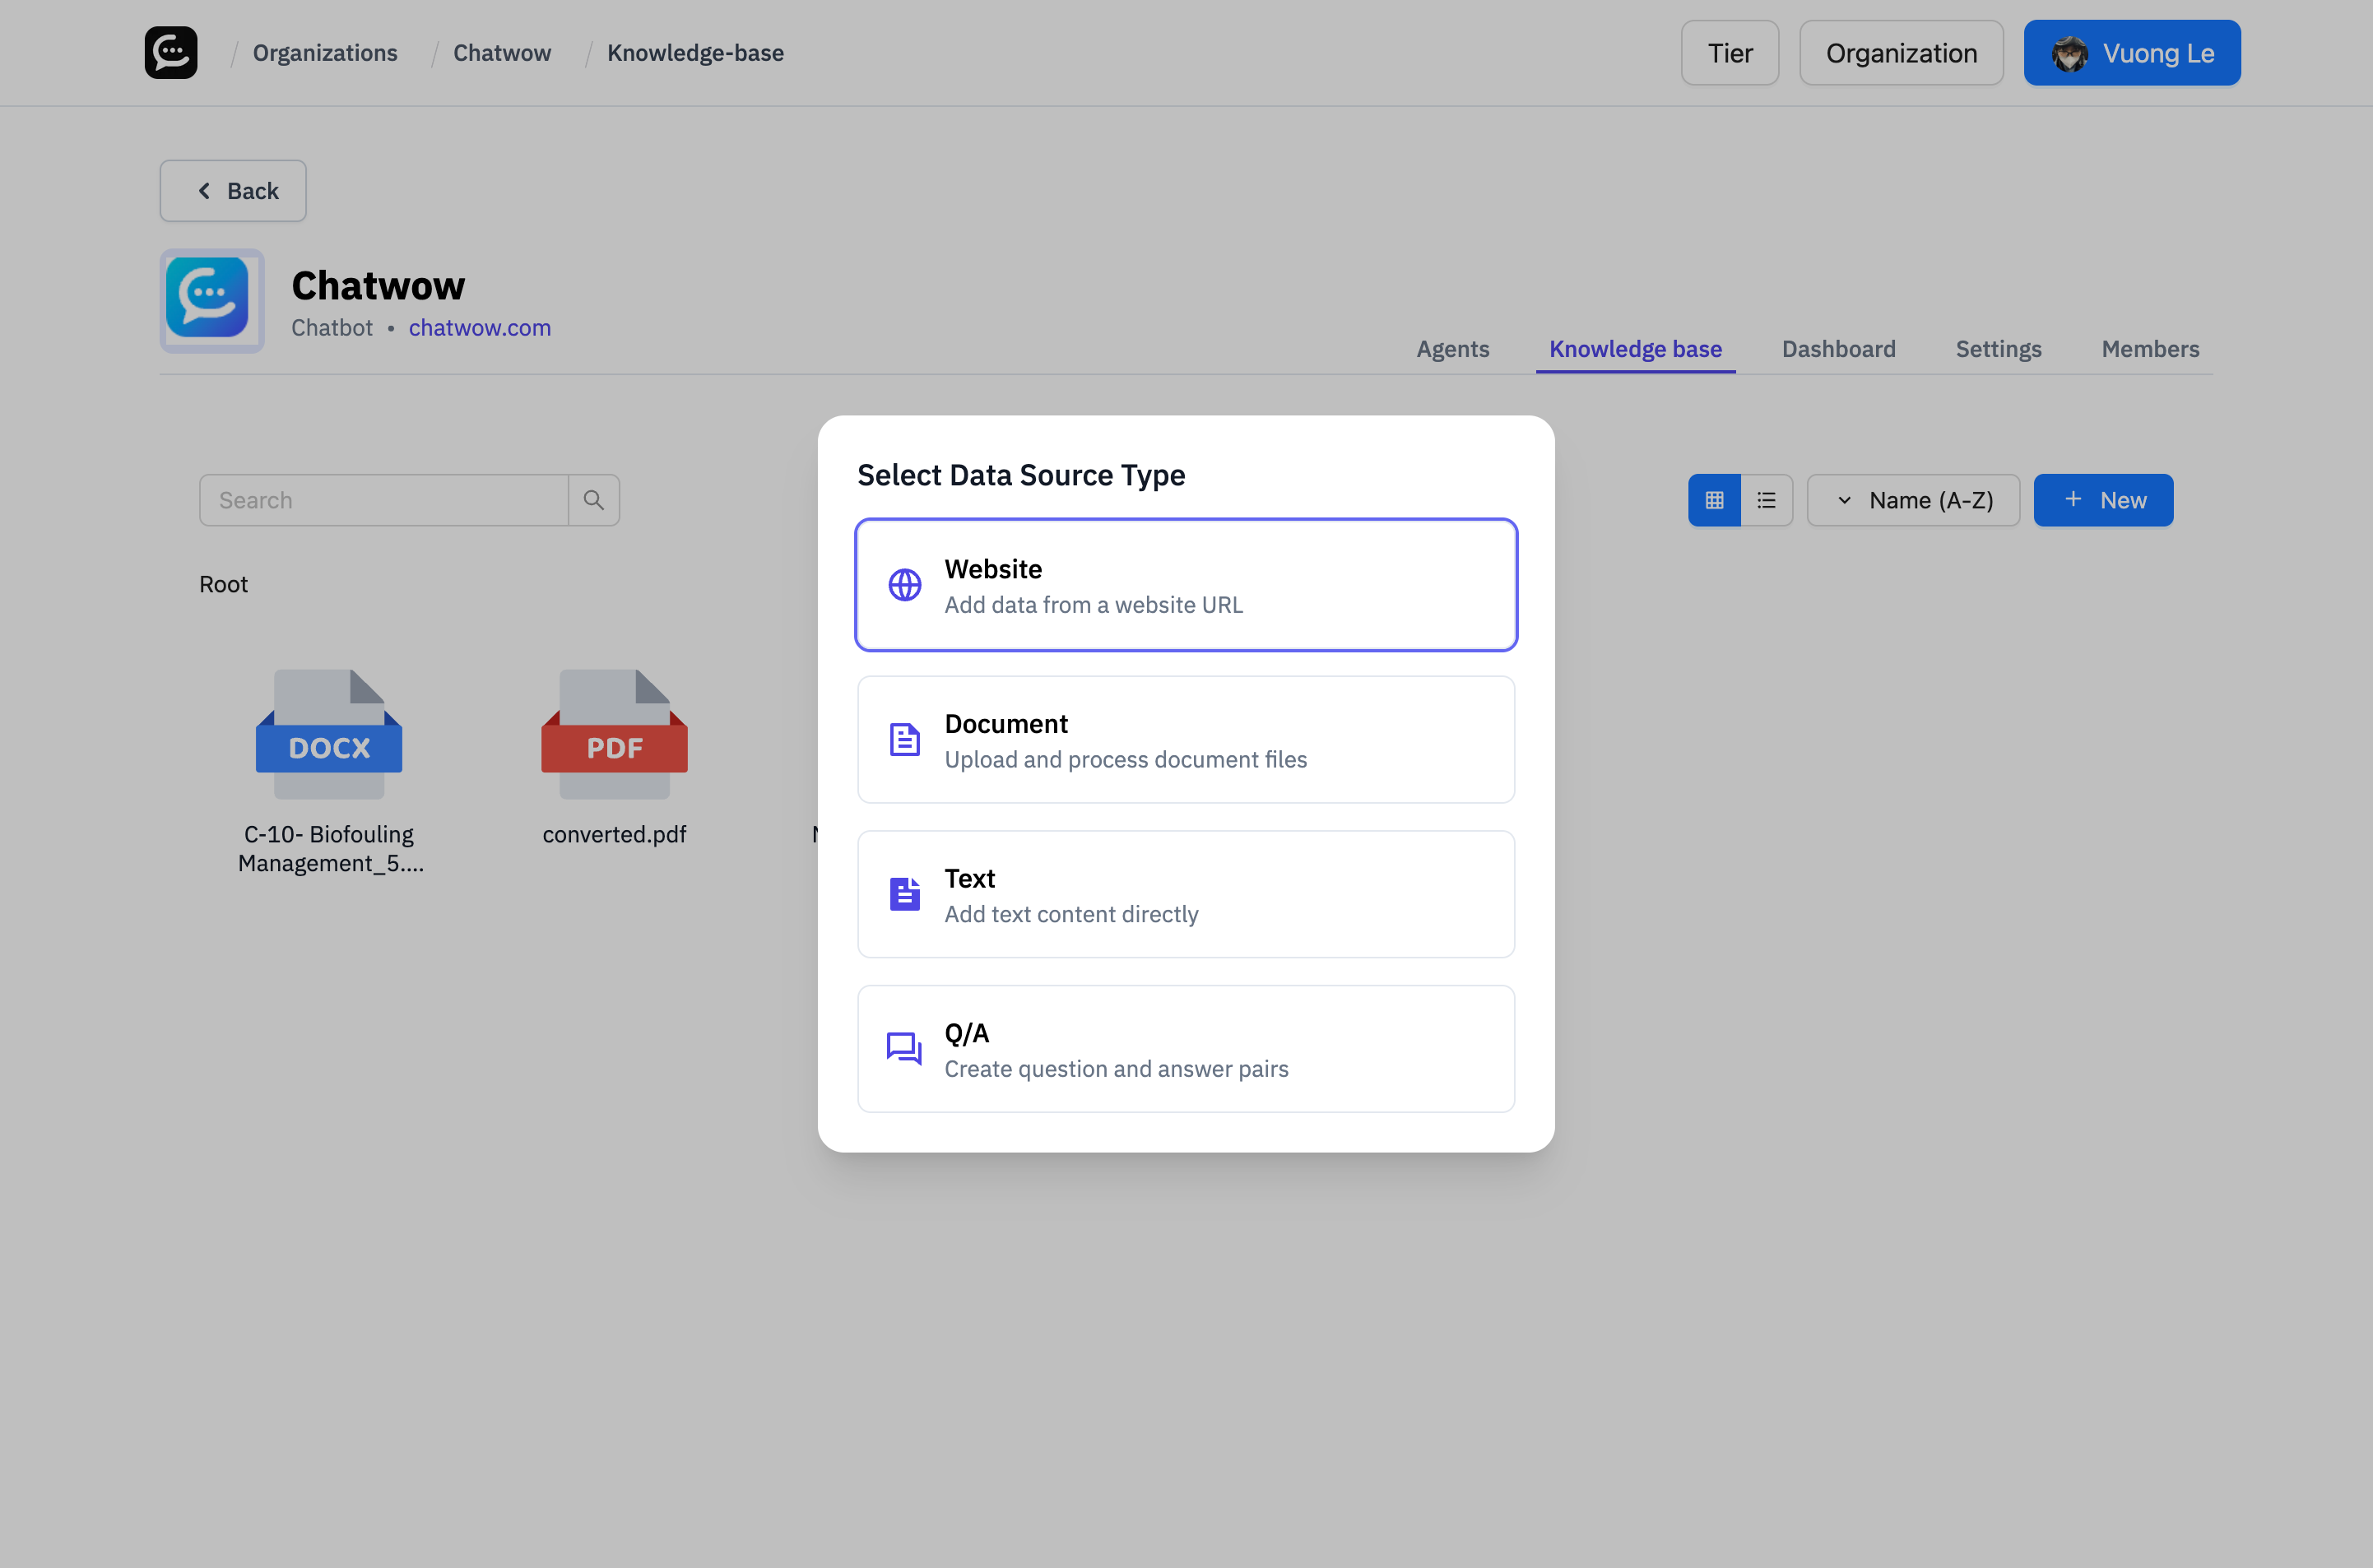
Task: Click the Search input field
Action: coord(384,499)
